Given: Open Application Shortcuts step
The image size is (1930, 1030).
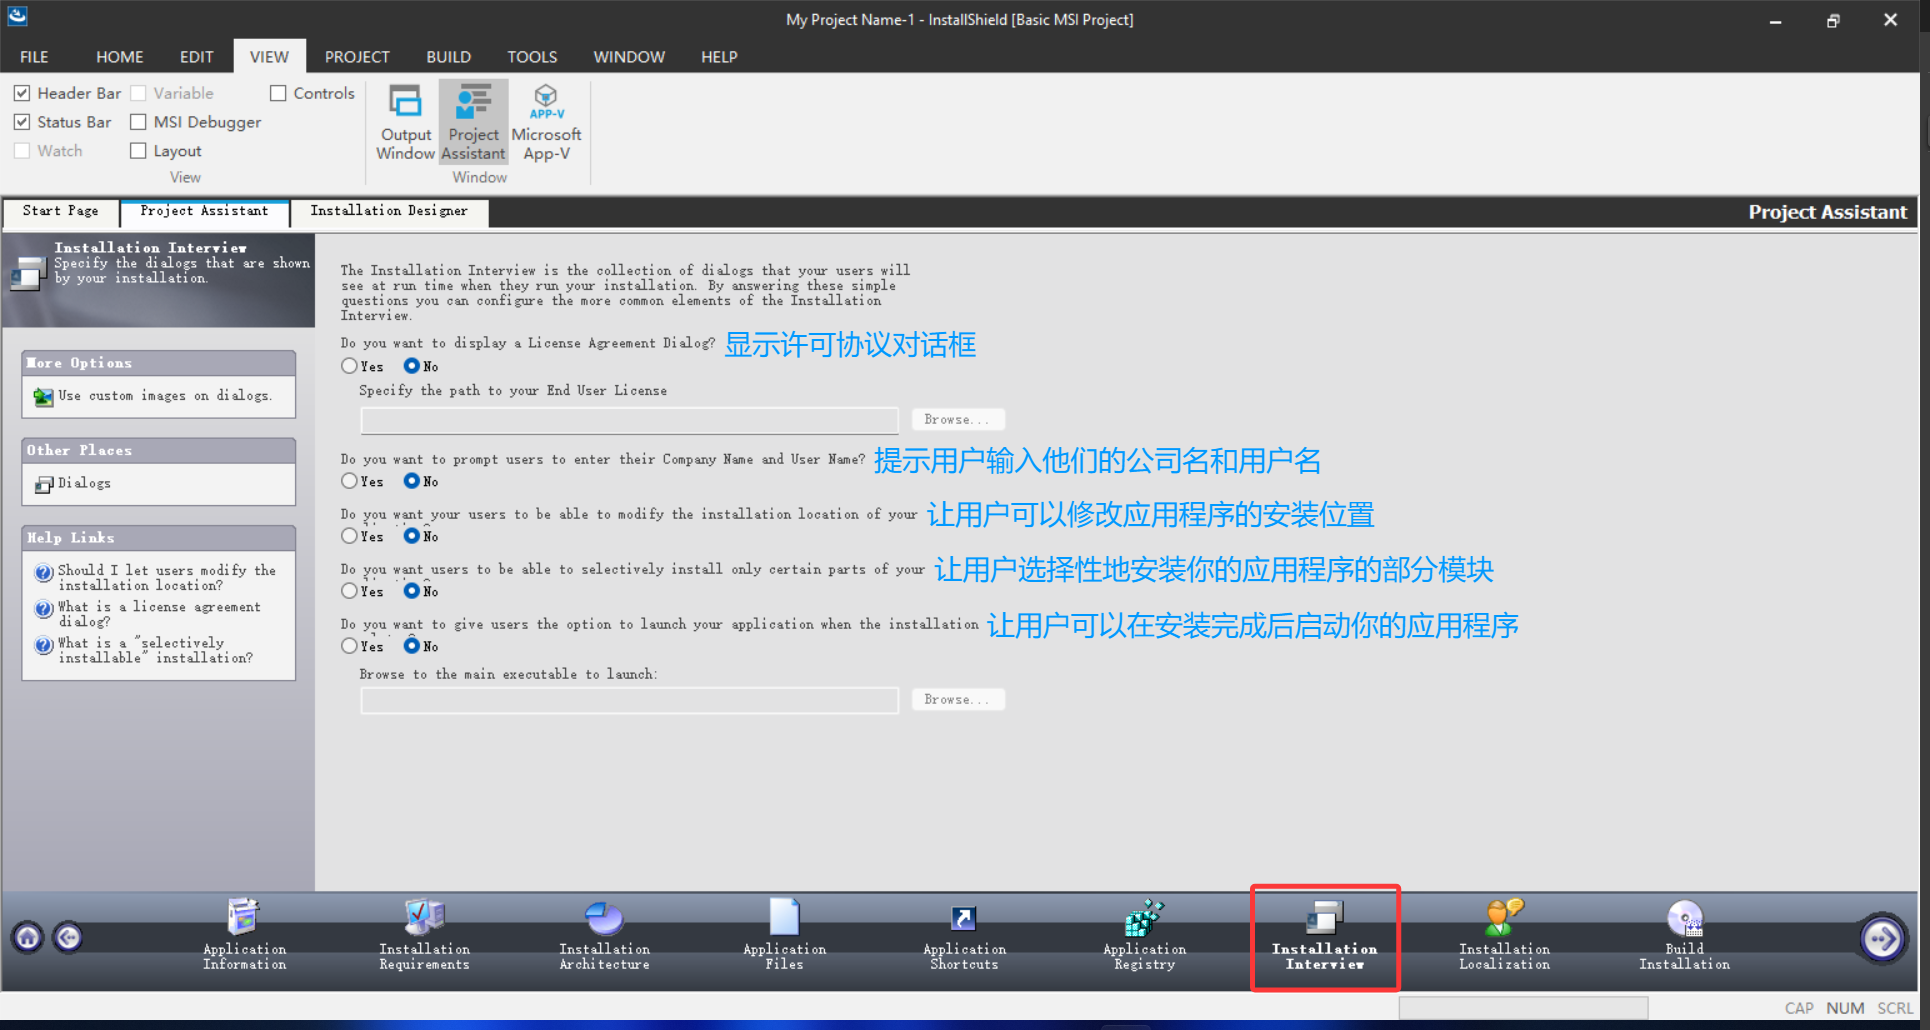Looking at the screenshot, I should click(x=964, y=936).
